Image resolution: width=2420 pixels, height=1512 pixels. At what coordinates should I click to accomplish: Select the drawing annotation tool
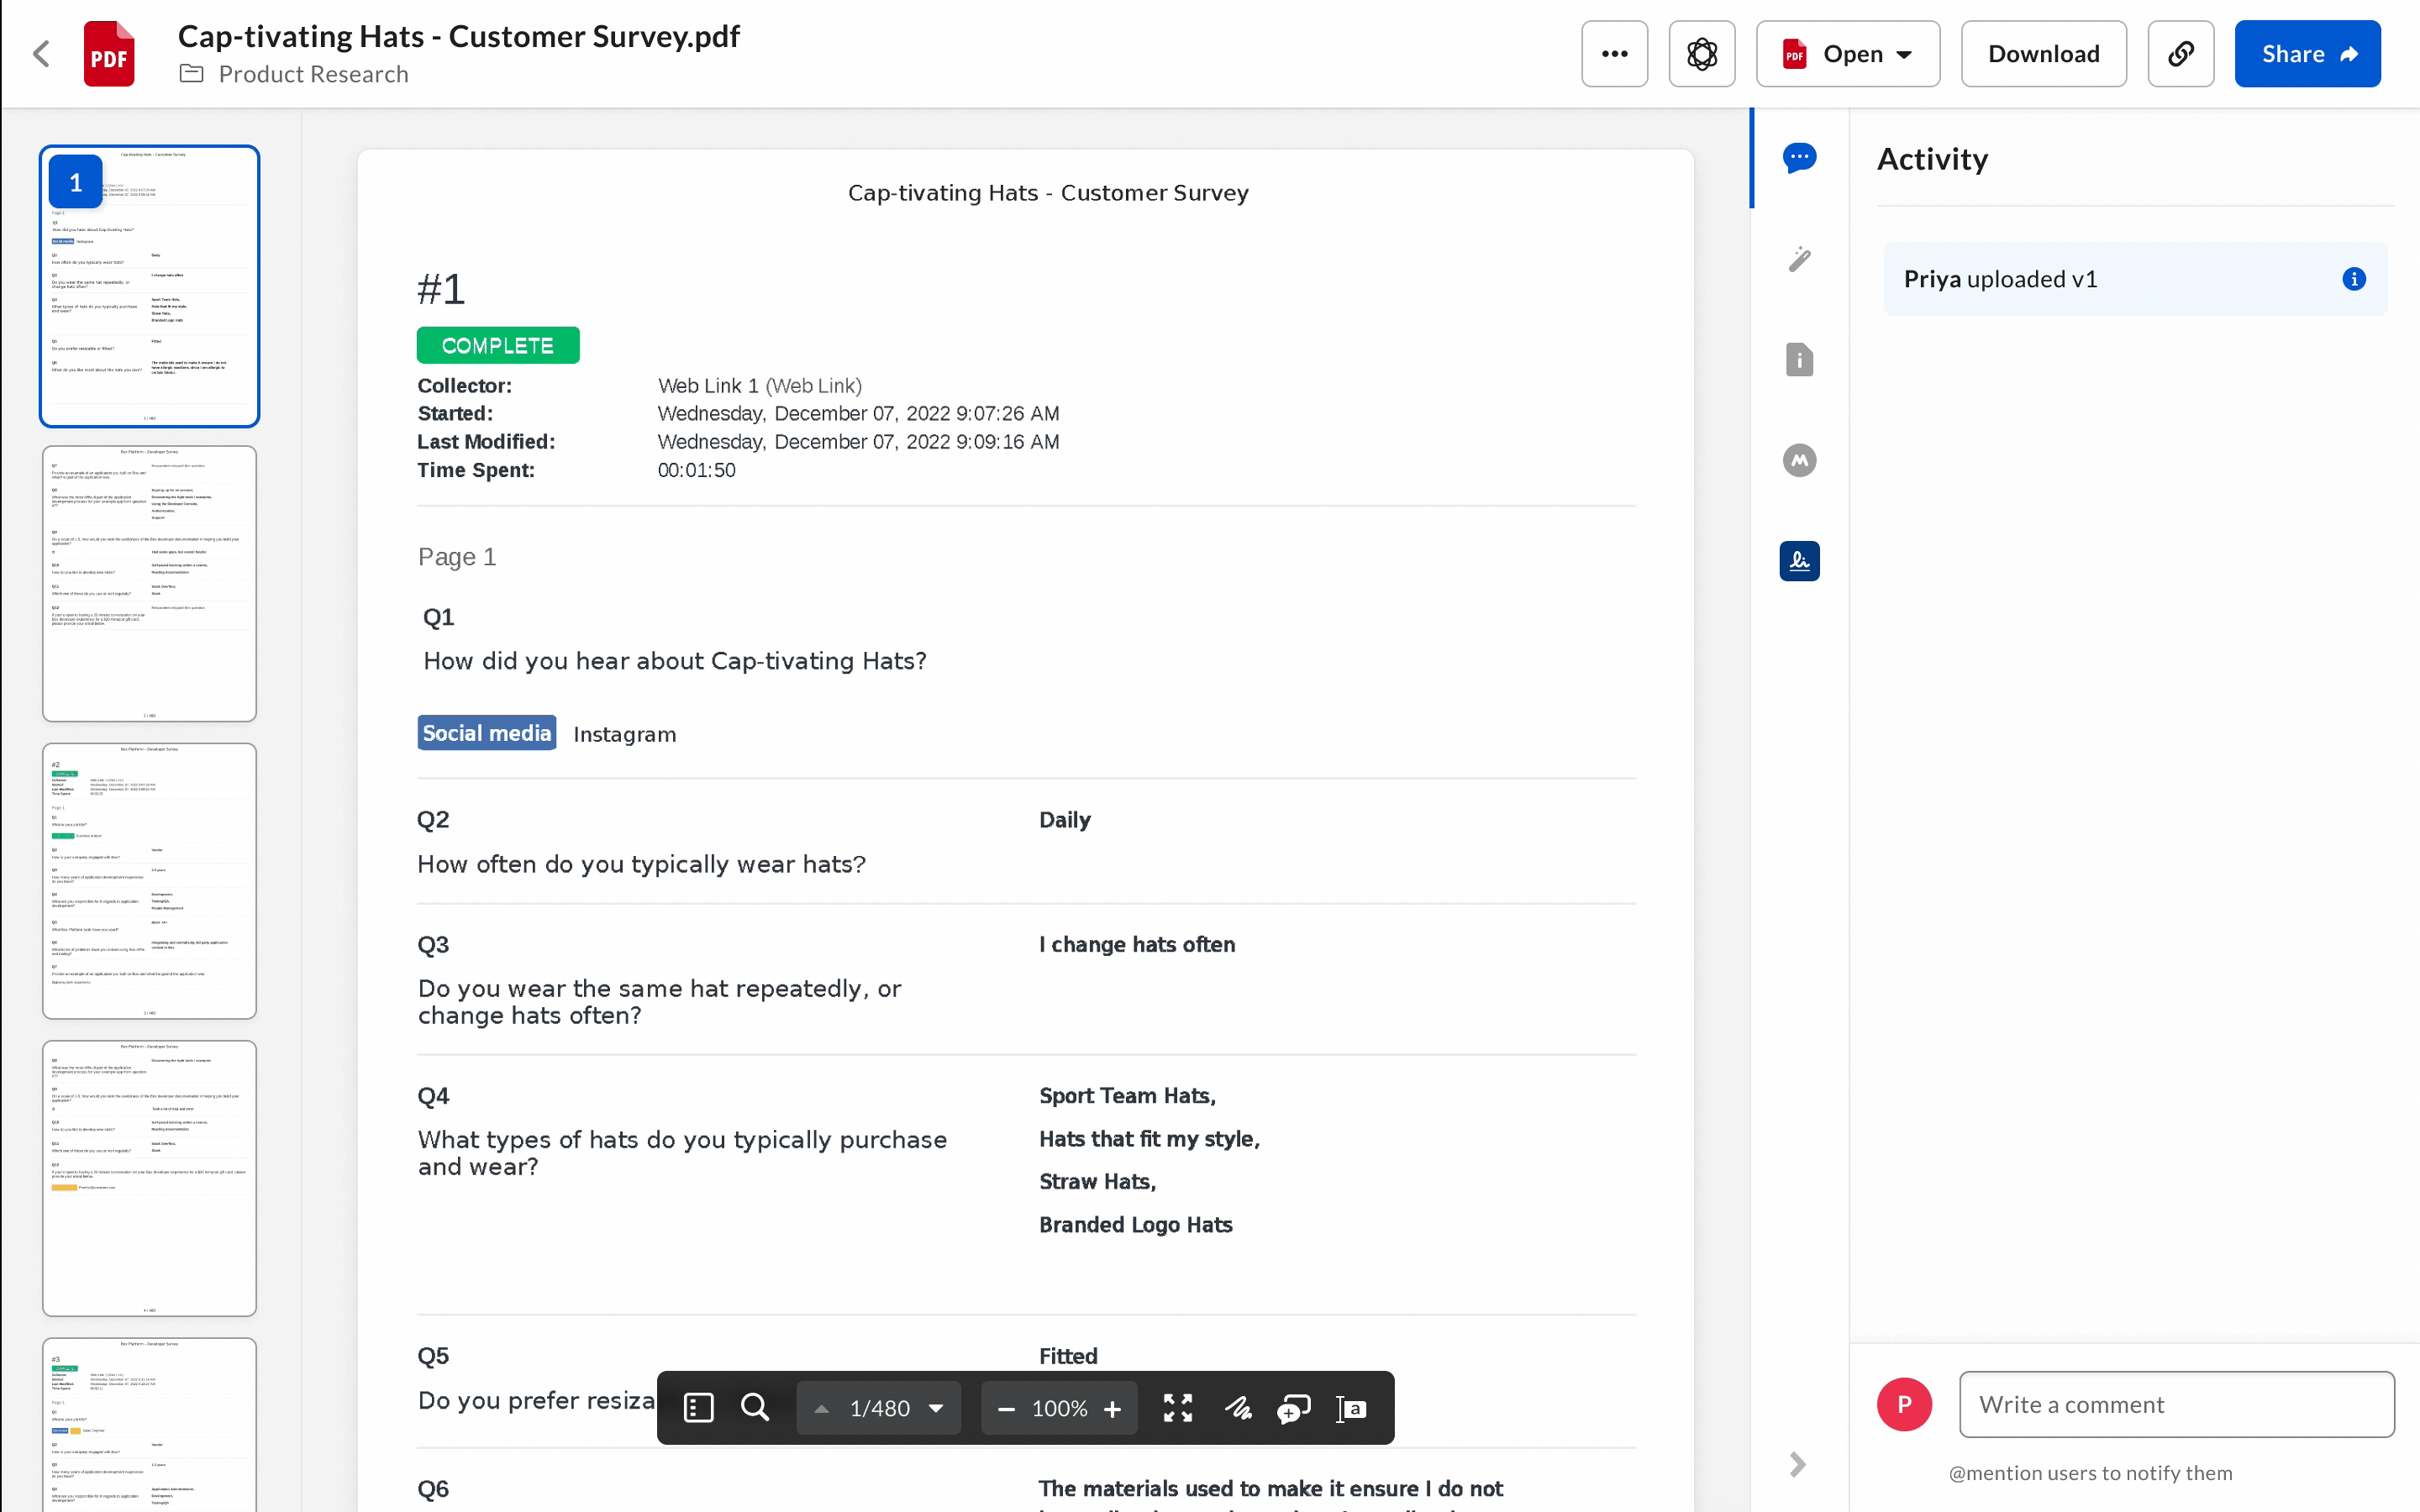(1238, 1408)
